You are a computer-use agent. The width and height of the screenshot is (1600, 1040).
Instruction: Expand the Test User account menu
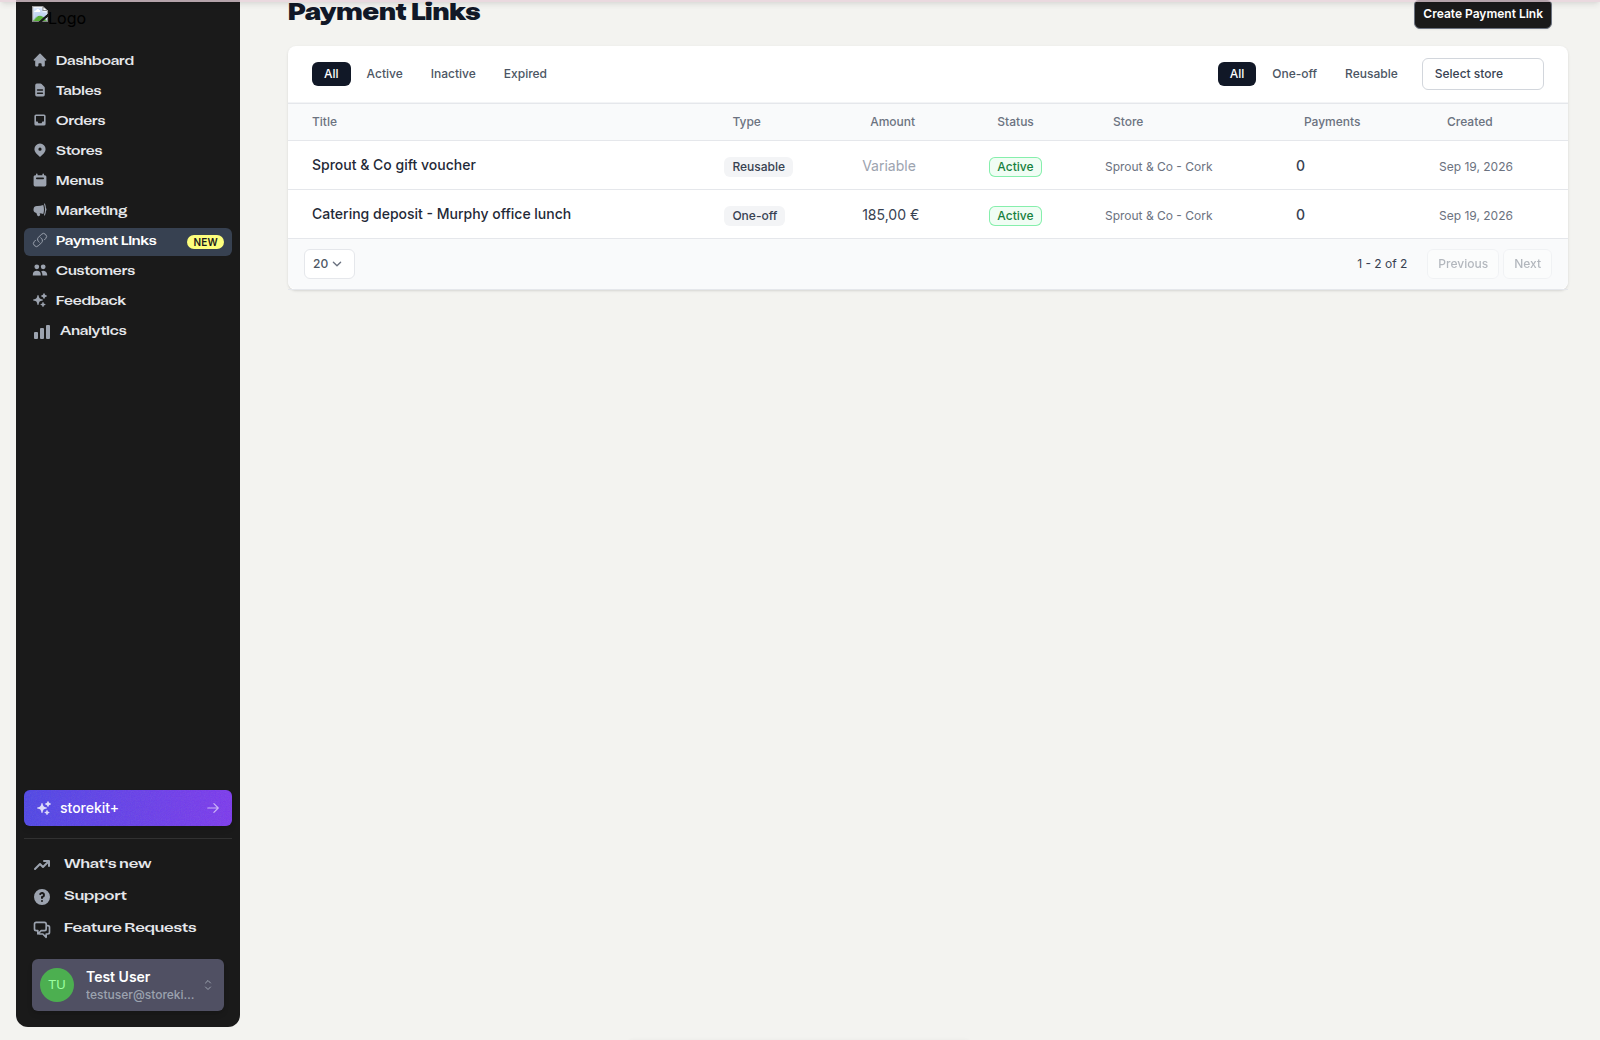[128, 985]
